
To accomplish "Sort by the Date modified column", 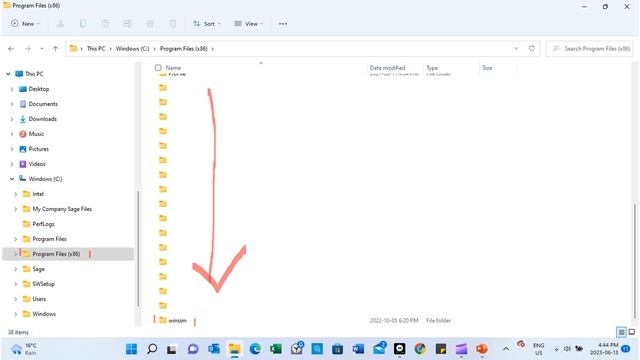I will [x=387, y=68].
